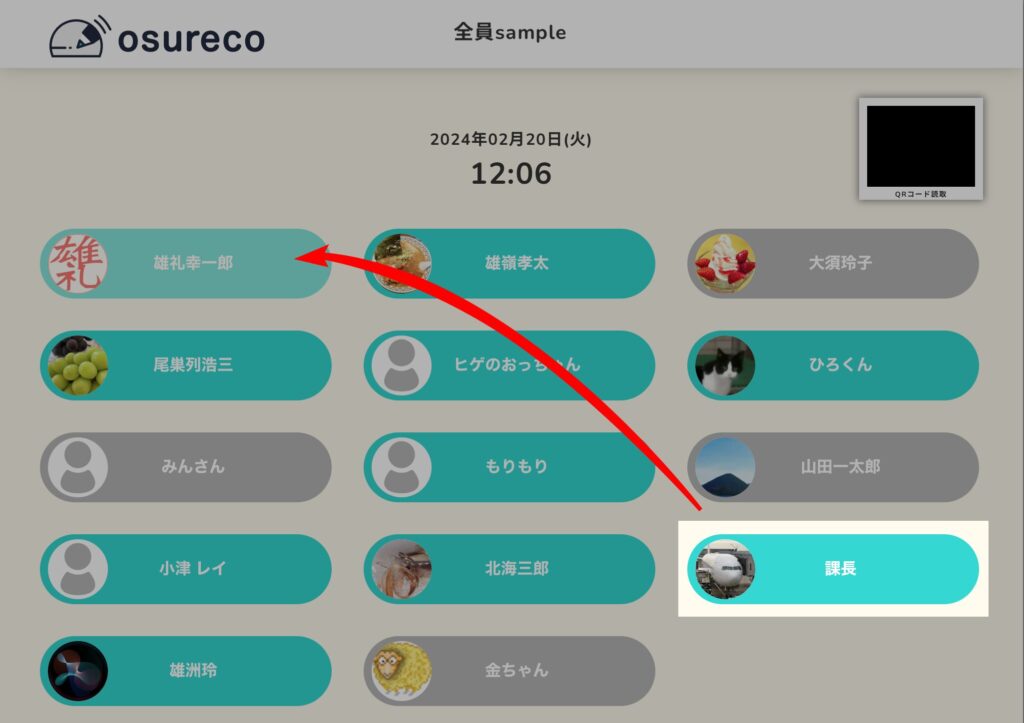The width and height of the screenshot is (1024, 723).
Task: Click the black-and-white cat avatar of ひろくん
Action: pos(725,365)
